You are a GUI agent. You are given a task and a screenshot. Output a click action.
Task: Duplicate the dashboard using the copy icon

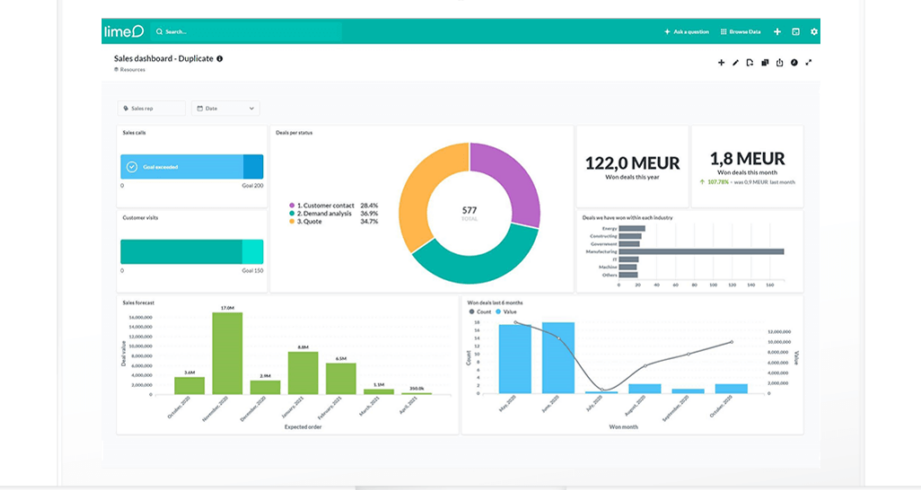click(x=765, y=63)
